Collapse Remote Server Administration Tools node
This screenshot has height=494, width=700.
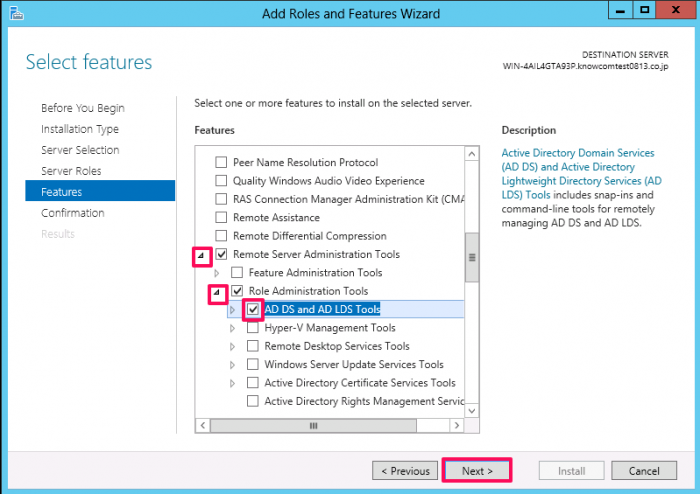[201, 255]
